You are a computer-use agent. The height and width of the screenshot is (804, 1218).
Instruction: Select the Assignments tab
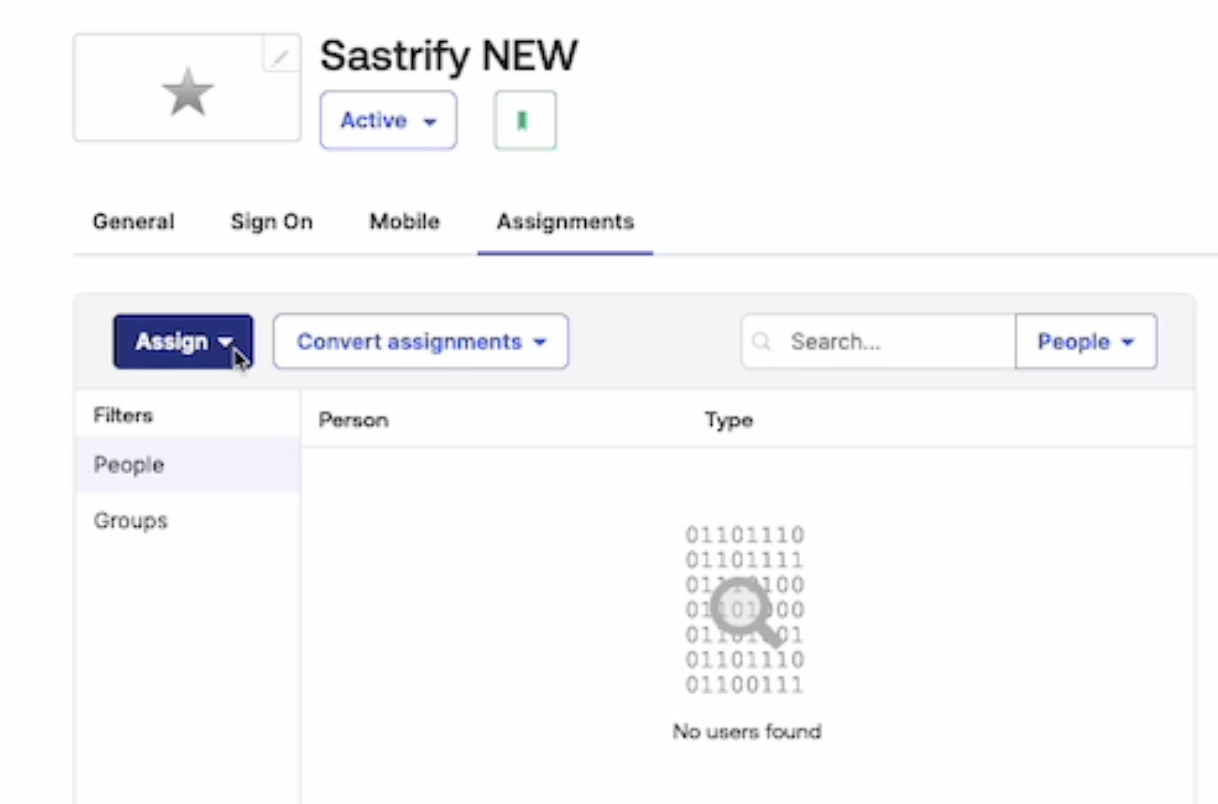[x=565, y=222]
